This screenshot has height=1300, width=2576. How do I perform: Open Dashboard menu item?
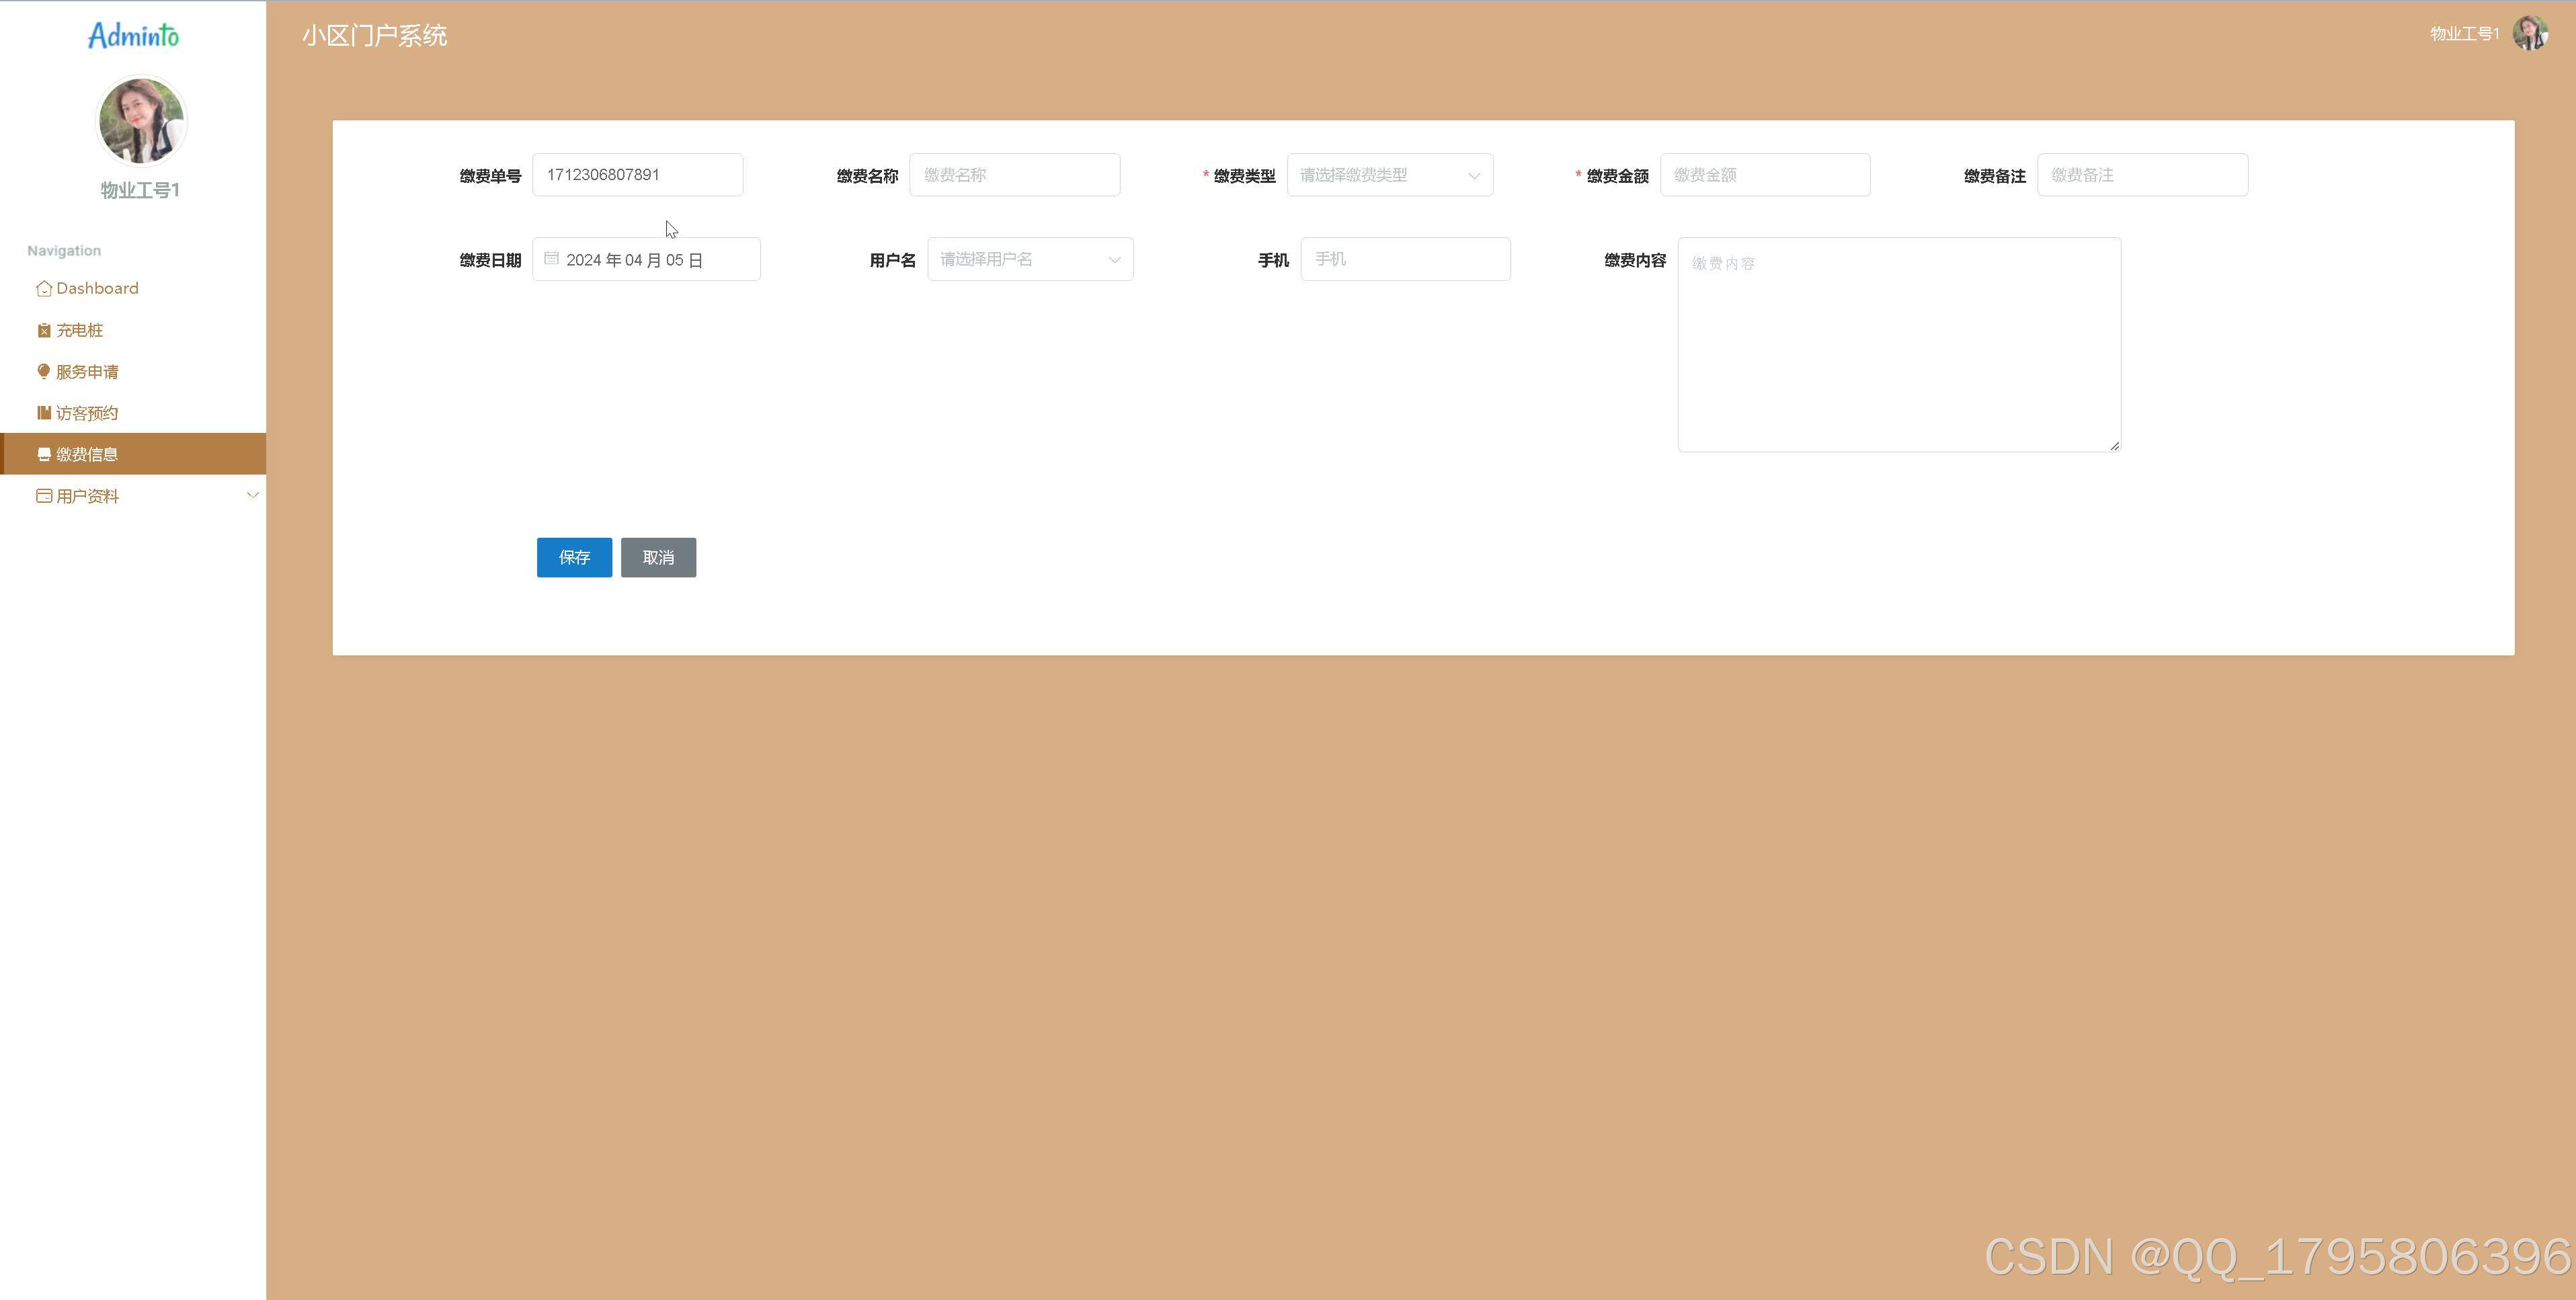(133, 288)
